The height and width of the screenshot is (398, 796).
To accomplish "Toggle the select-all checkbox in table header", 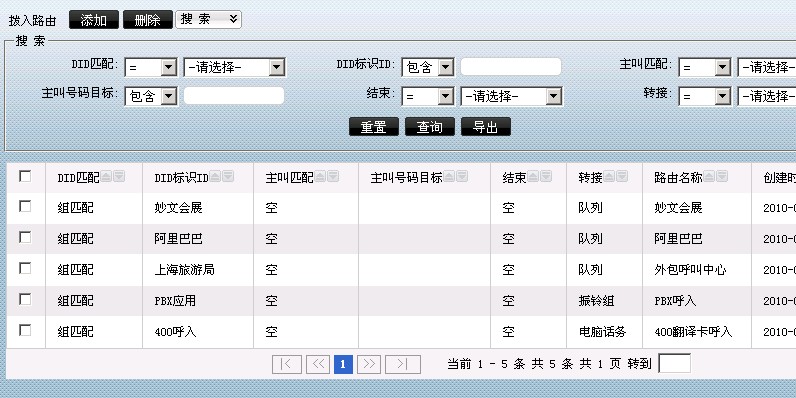I will tap(25, 176).
